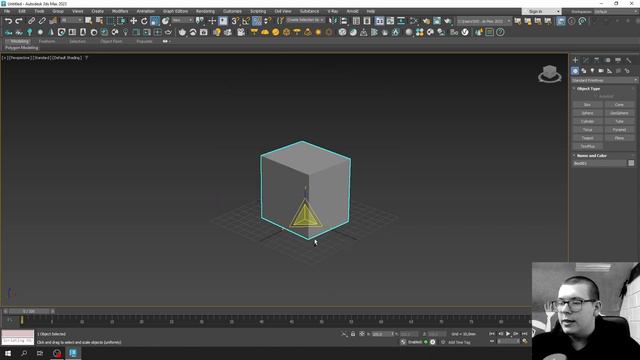Toggle the 3D Snaps icon
The height and width of the screenshot is (360, 640).
(235, 21)
